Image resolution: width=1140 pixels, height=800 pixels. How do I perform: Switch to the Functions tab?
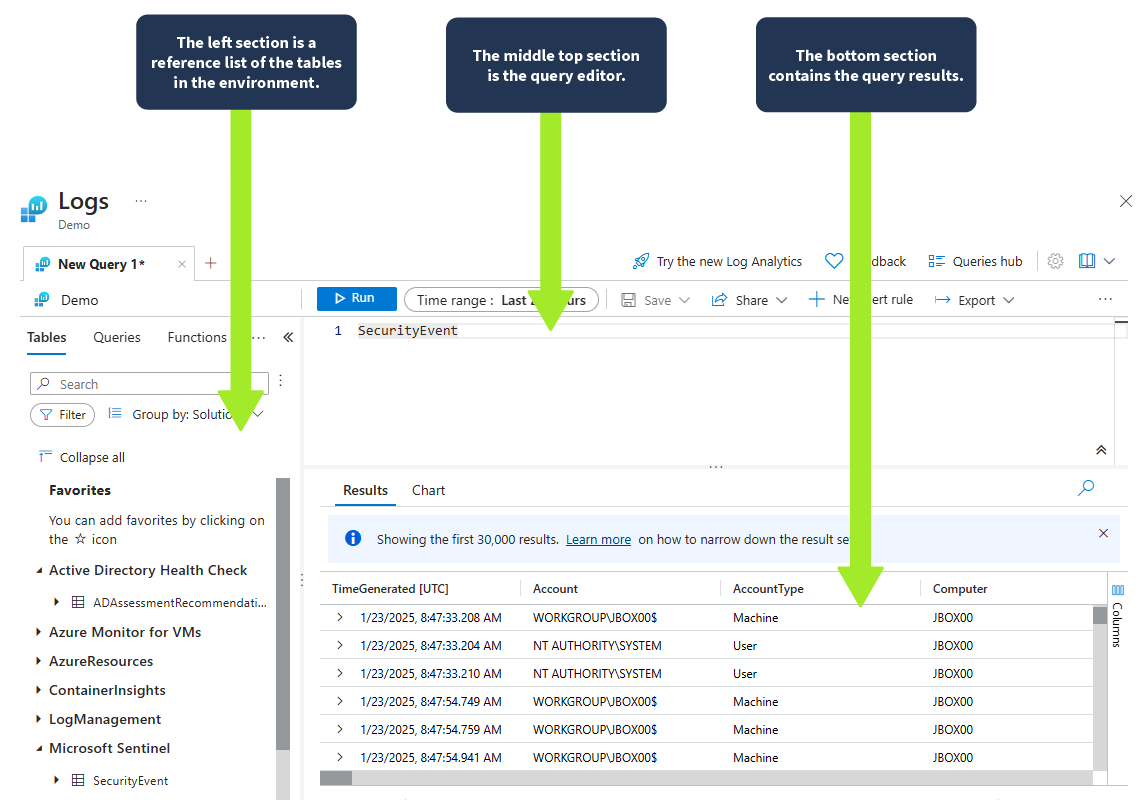coord(197,337)
